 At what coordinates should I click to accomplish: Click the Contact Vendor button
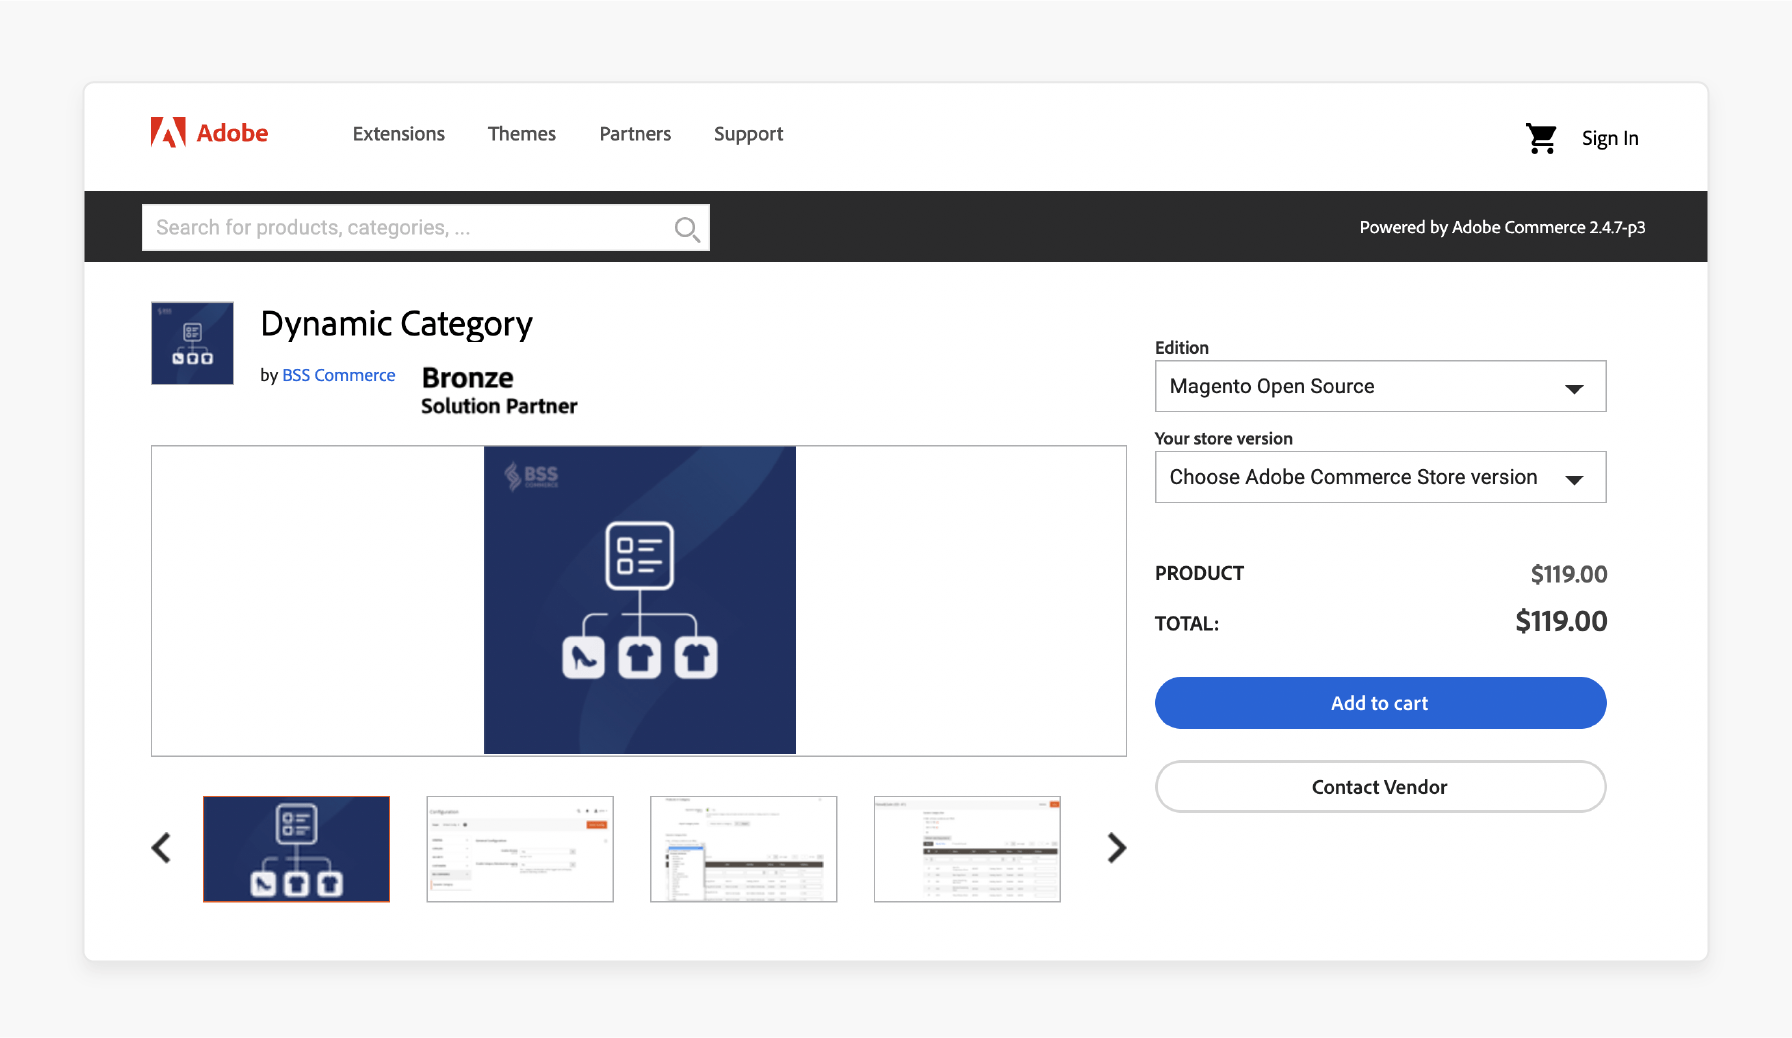1380,787
